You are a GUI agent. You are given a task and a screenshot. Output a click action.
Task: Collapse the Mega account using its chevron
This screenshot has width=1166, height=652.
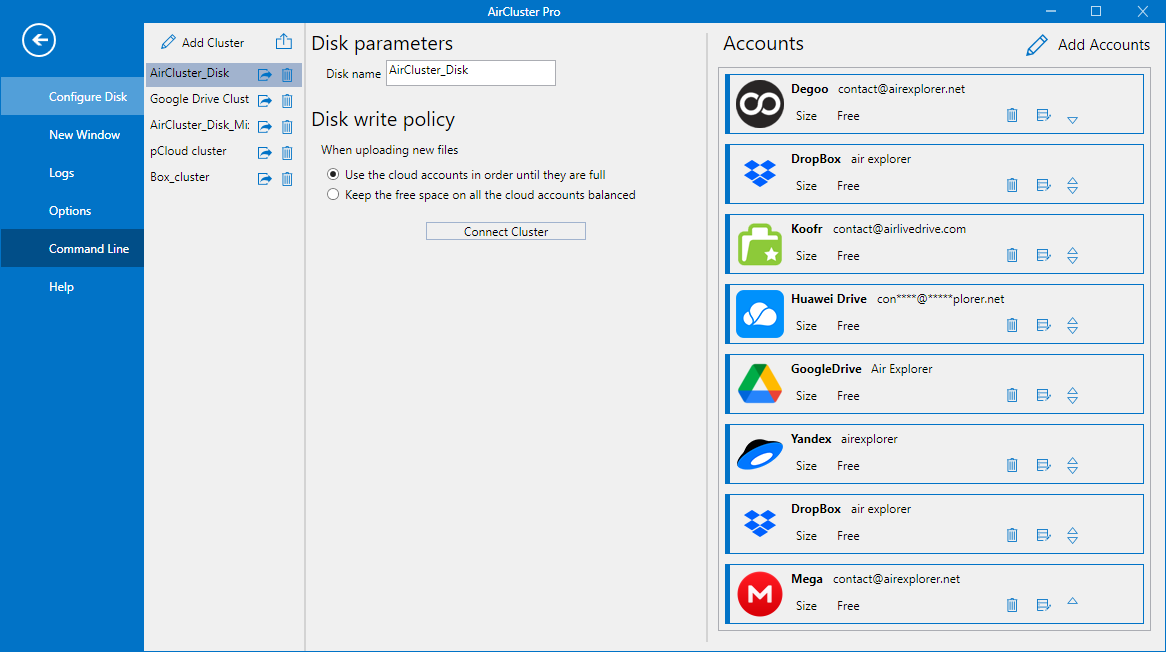click(1072, 601)
